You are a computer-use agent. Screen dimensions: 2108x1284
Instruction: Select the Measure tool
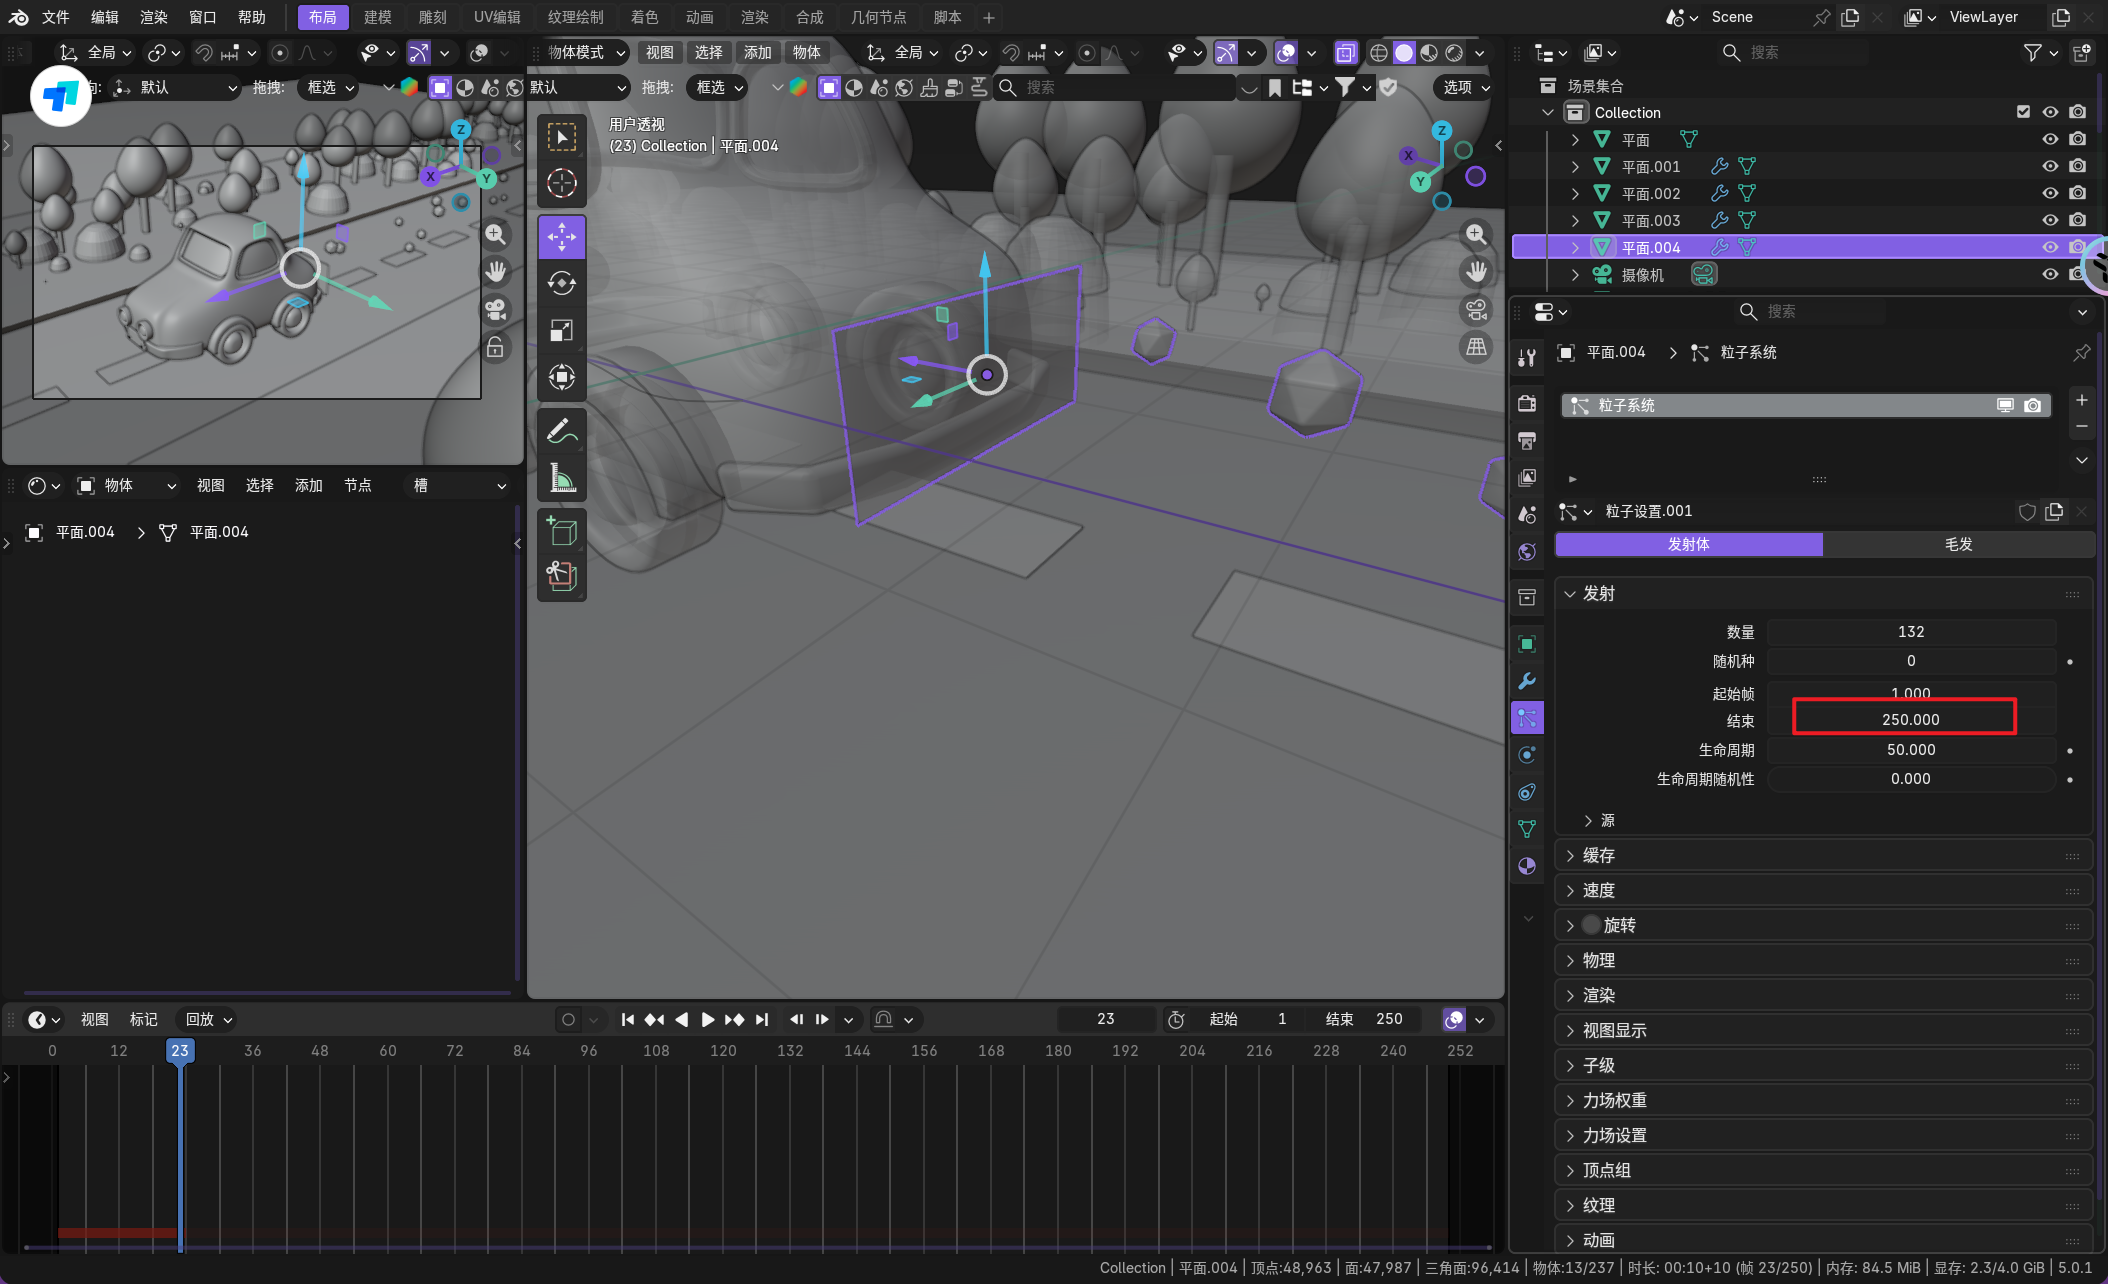pos(561,479)
